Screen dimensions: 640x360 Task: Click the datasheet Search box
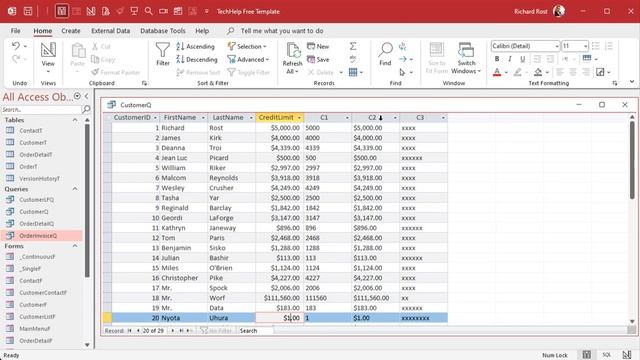[255, 331]
